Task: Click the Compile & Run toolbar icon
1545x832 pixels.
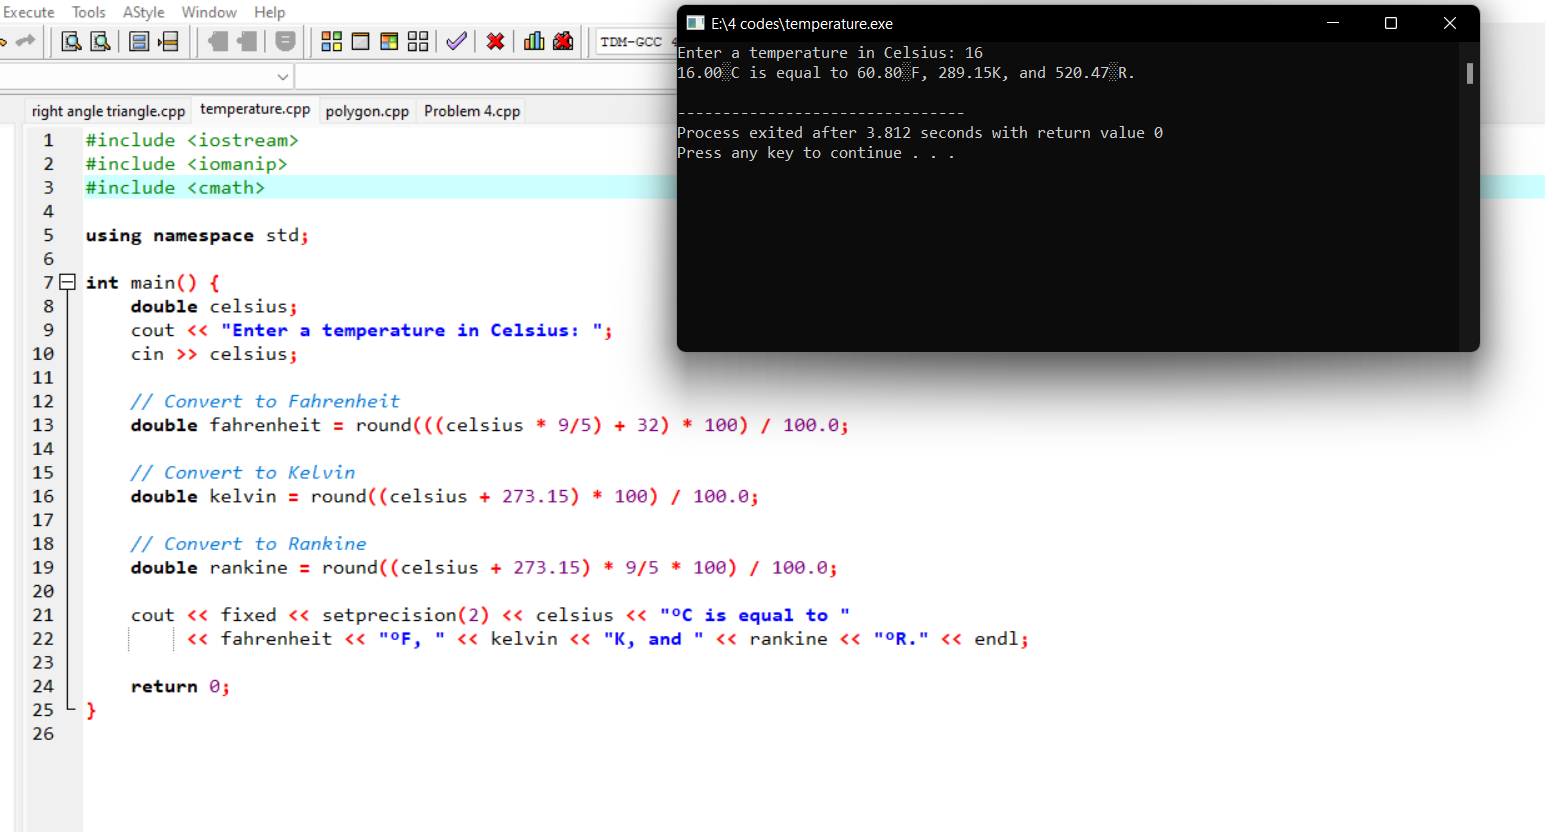Action: coord(389,41)
